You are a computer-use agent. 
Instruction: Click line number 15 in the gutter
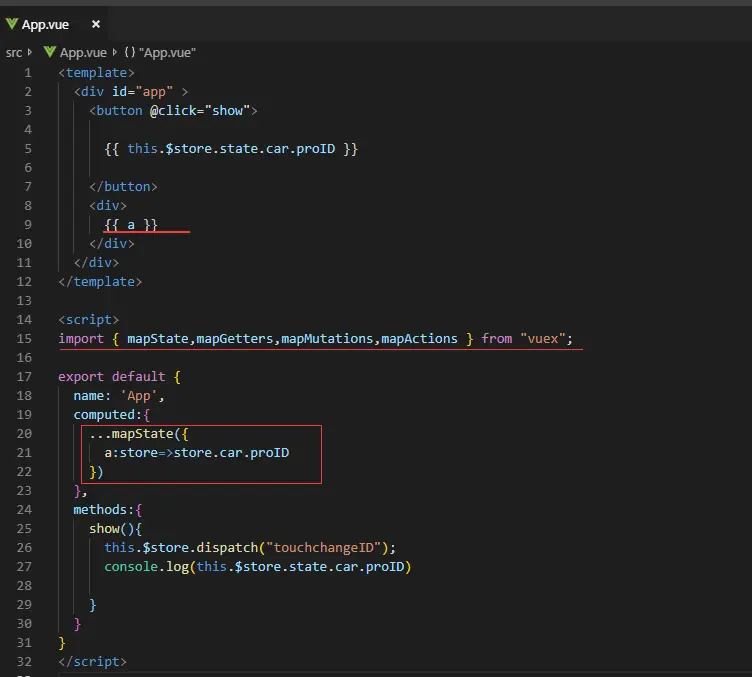pyautogui.click(x=24, y=338)
